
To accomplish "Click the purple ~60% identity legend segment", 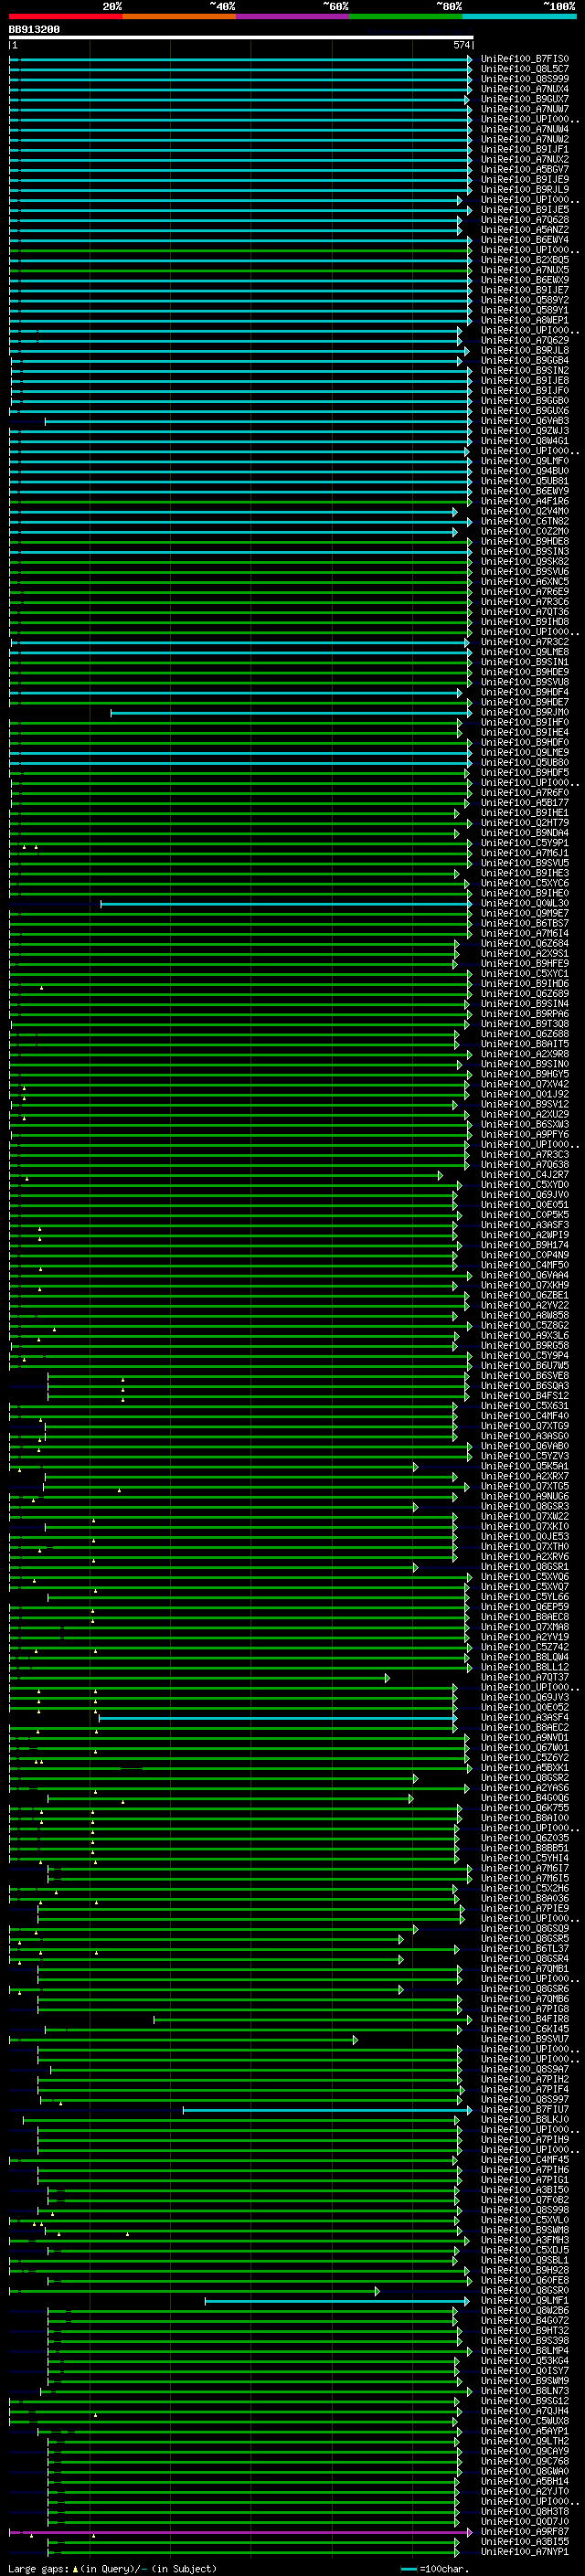I will pos(293,16).
